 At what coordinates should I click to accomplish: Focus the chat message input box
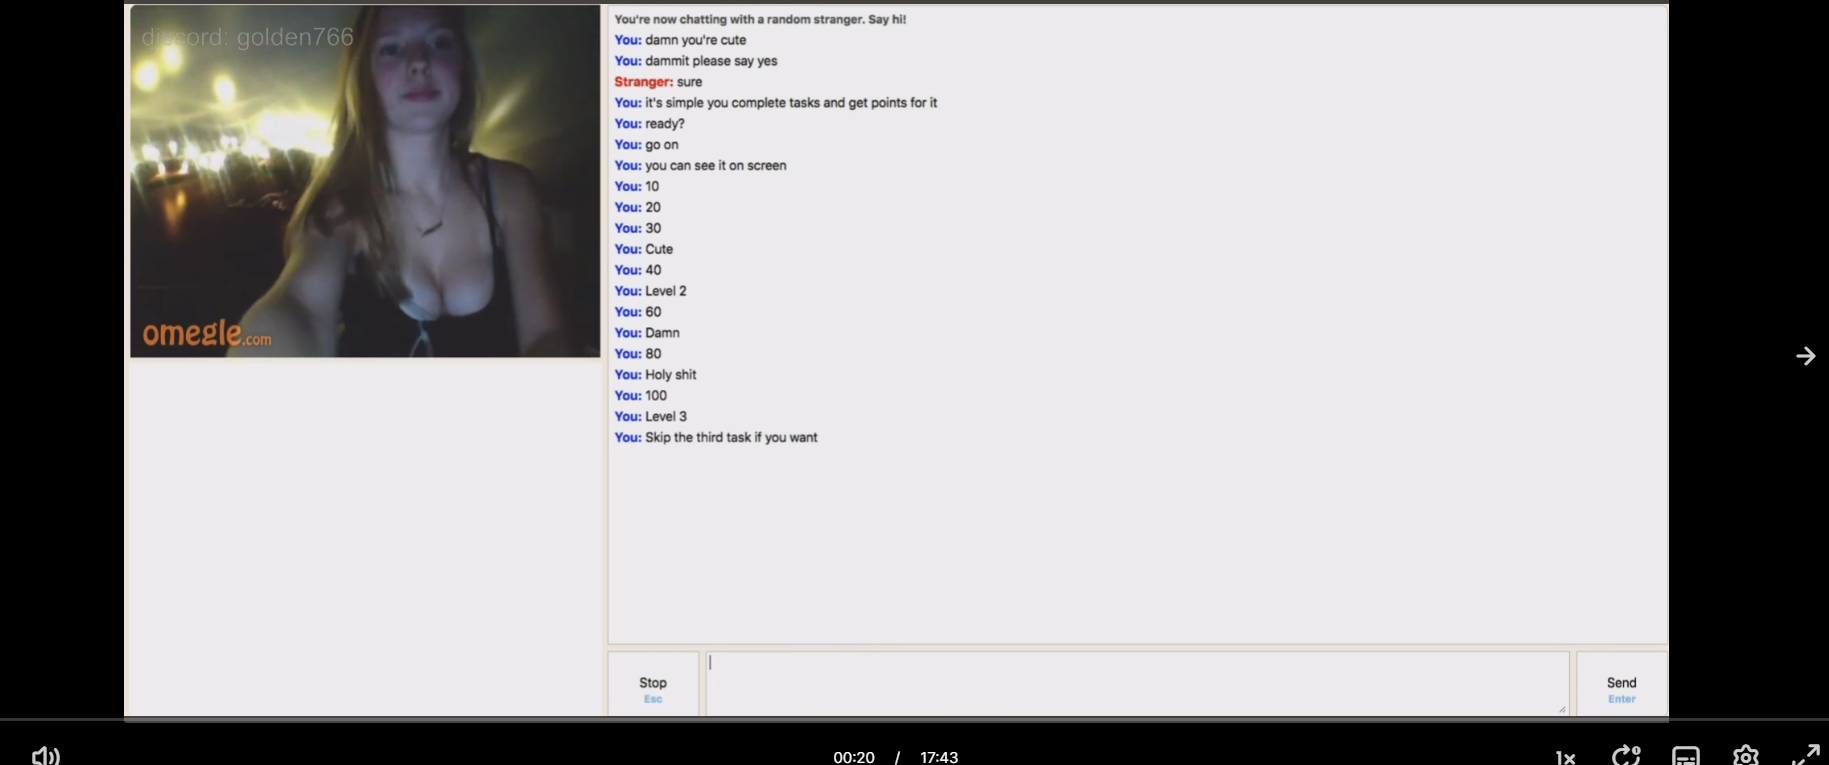click(1137, 683)
